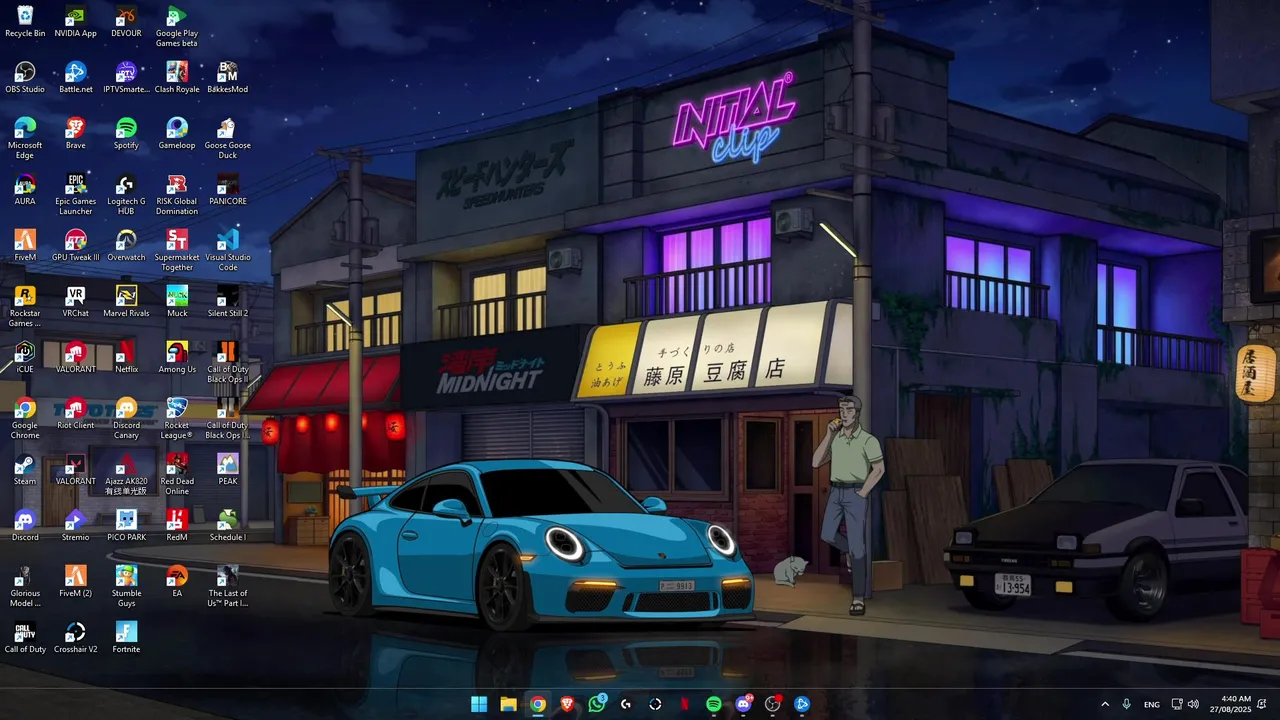Open the Riot Client shortcut
The width and height of the screenshot is (1280, 720).
[x=75, y=413]
